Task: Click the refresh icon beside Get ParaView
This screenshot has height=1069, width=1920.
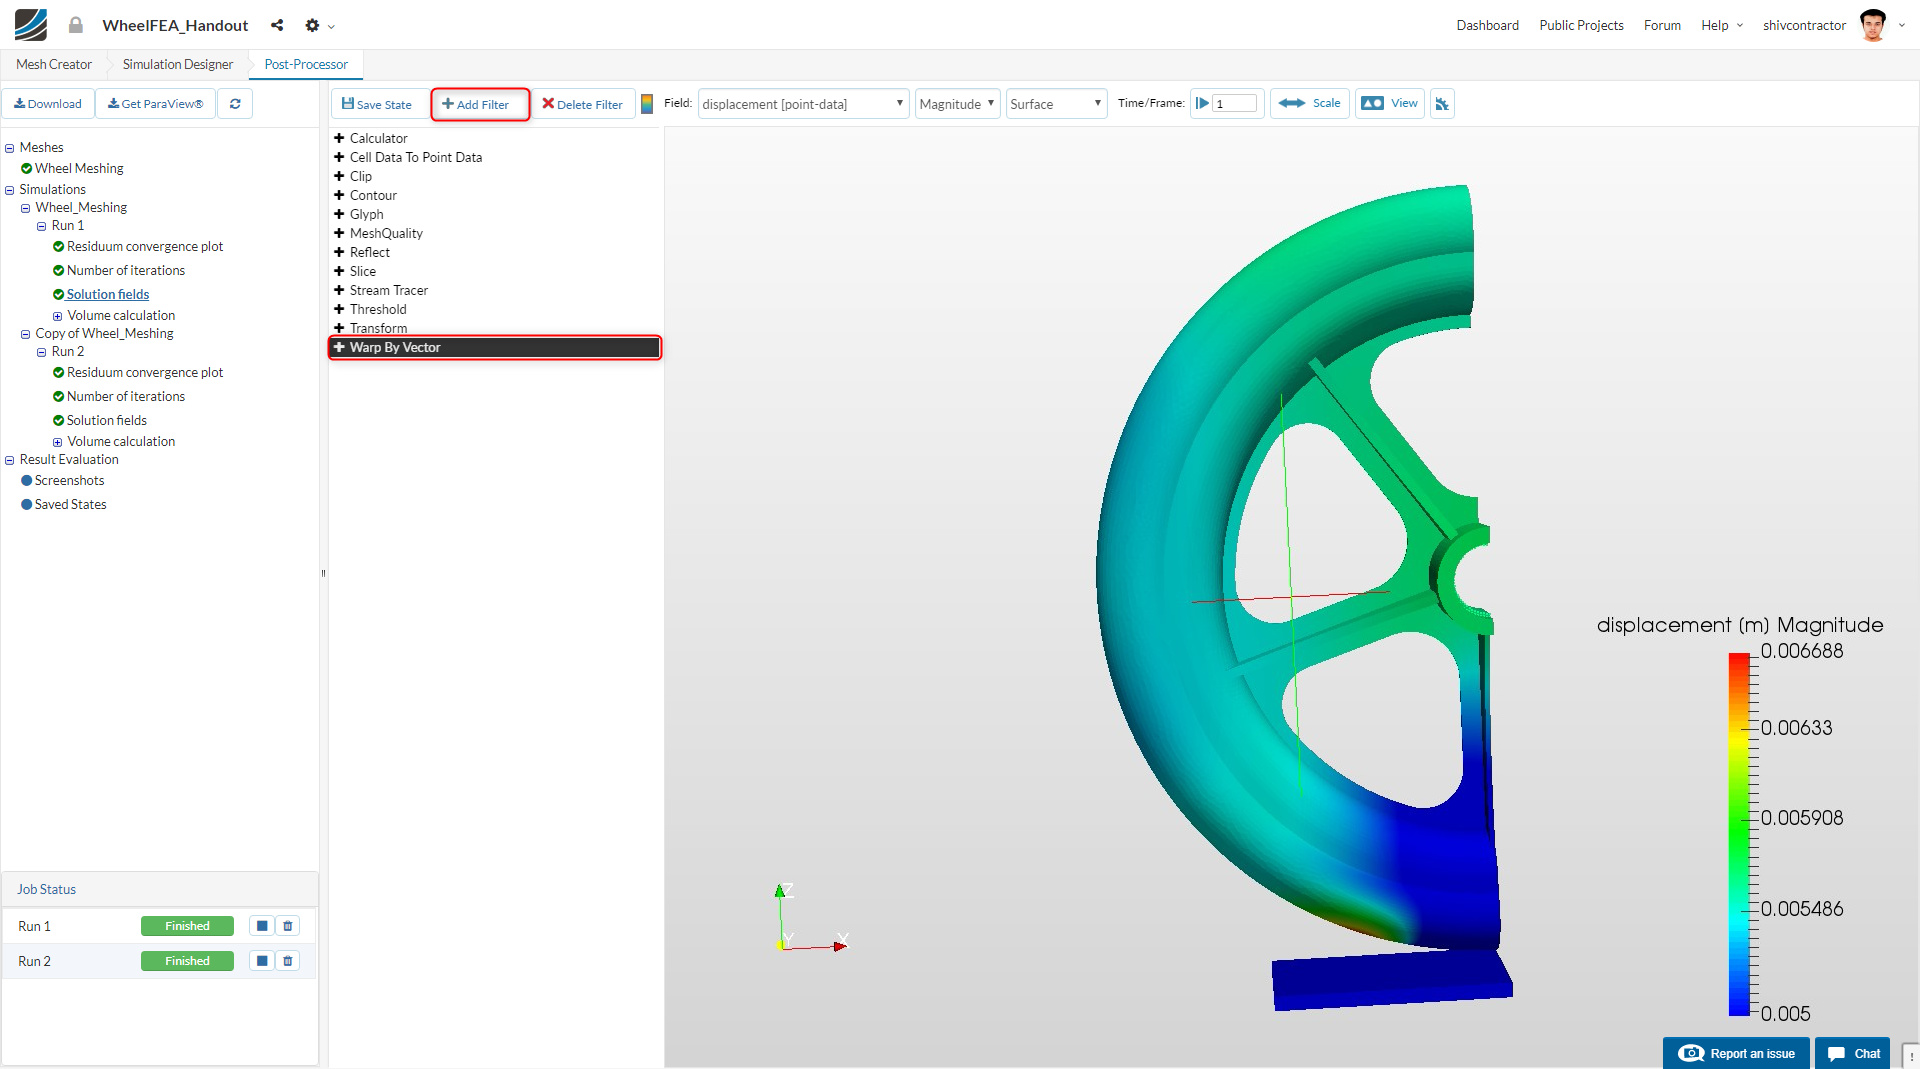Action: (x=235, y=104)
